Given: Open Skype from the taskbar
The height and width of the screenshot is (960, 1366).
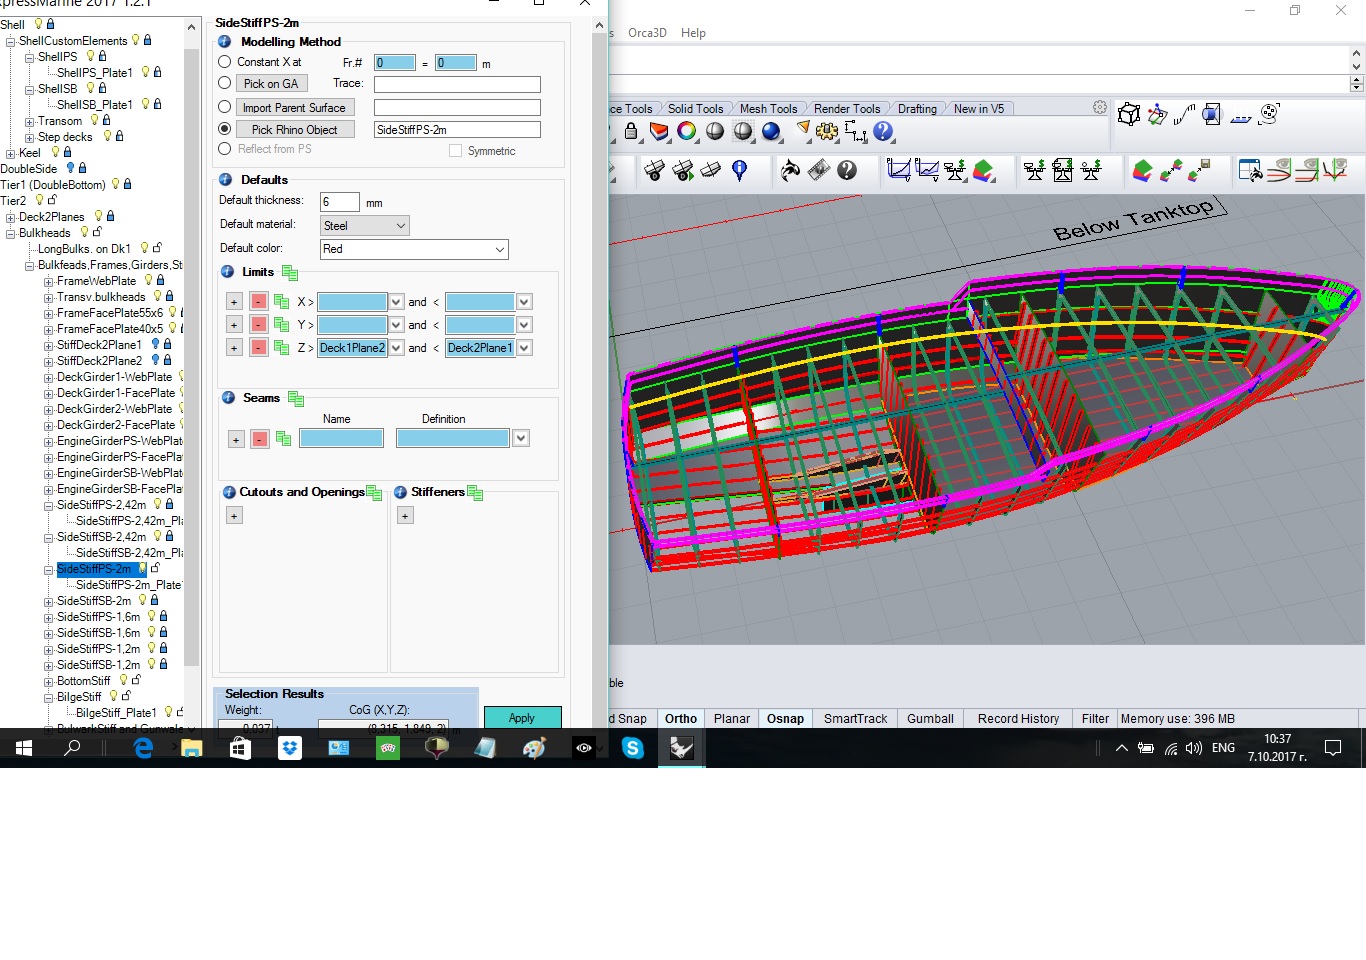Looking at the screenshot, I should pyautogui.click(x=632, y=748).
